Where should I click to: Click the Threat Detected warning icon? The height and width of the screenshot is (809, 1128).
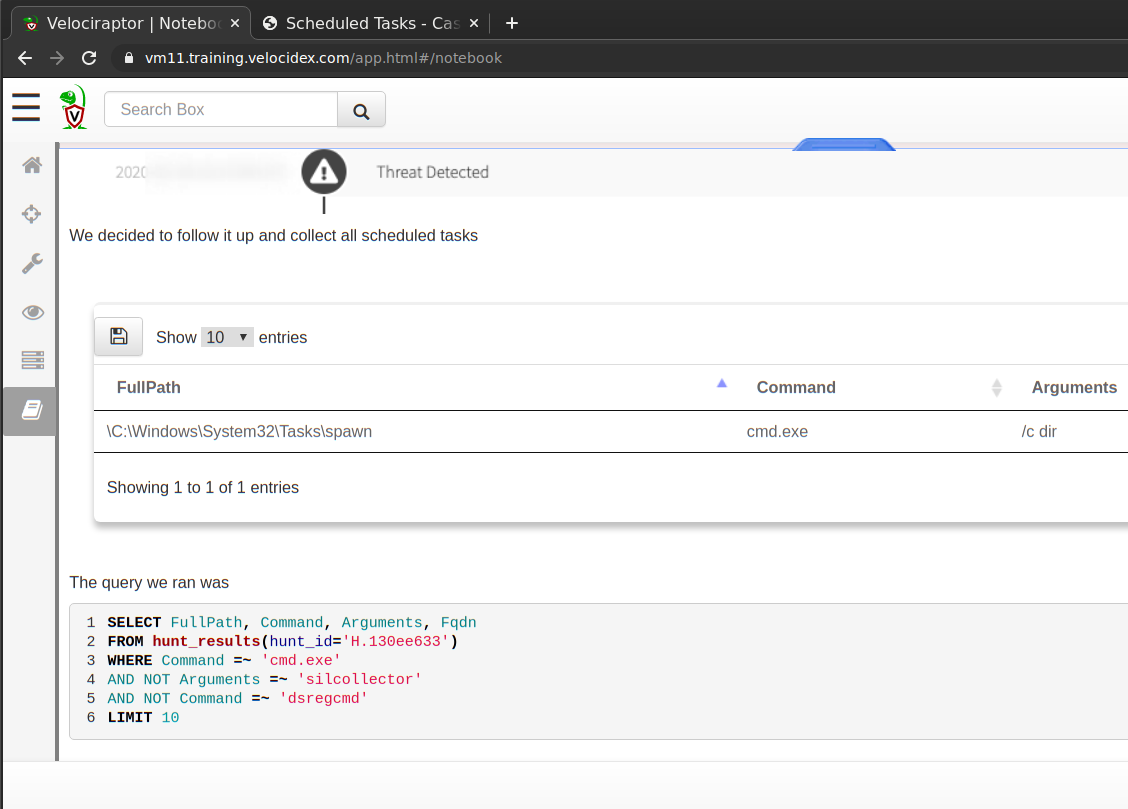323,172
